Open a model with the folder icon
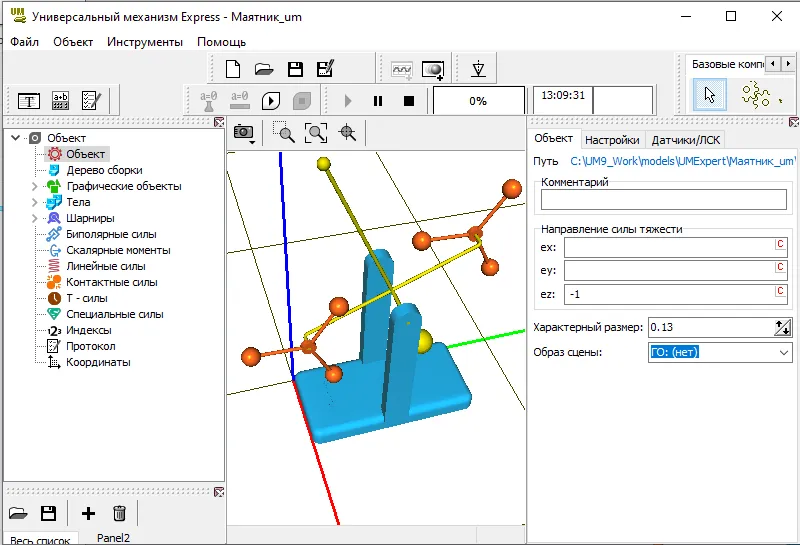800x545 pixels. pyautogui.click(x=264, y=69)
